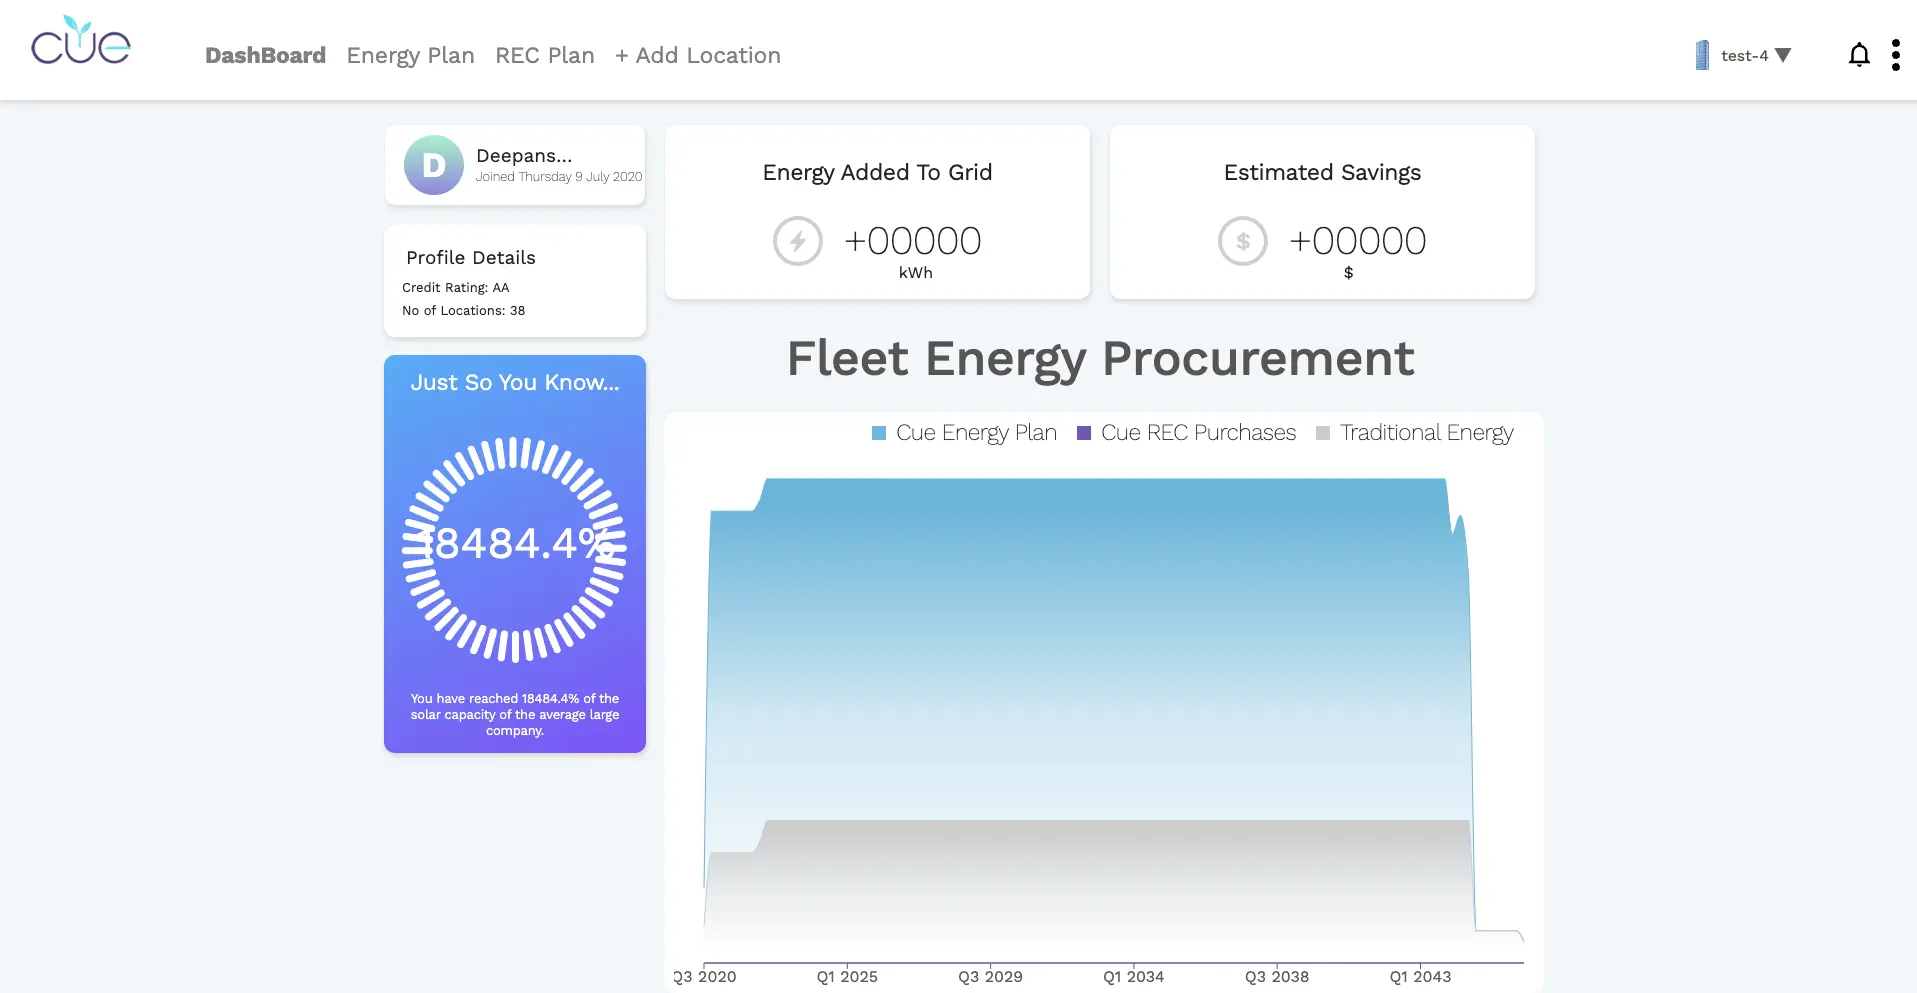Expand the test-4 location dropdown arrow
Viewport: 1917px width, 993px height.
1786,56
